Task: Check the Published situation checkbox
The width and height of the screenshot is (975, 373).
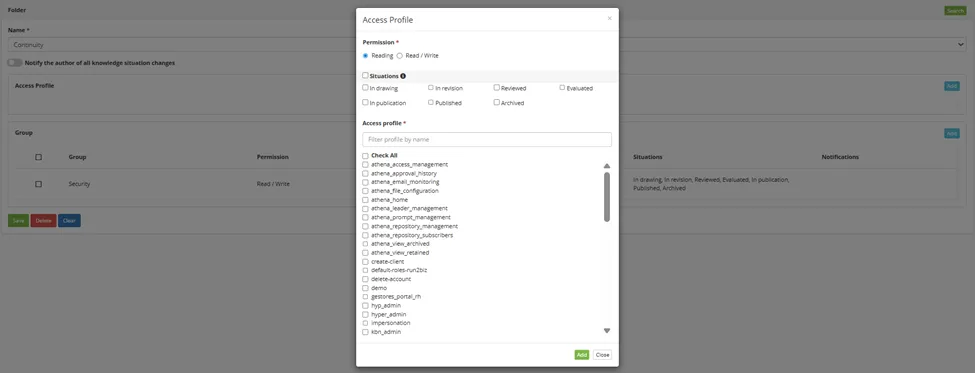Action: coord(431,102)
